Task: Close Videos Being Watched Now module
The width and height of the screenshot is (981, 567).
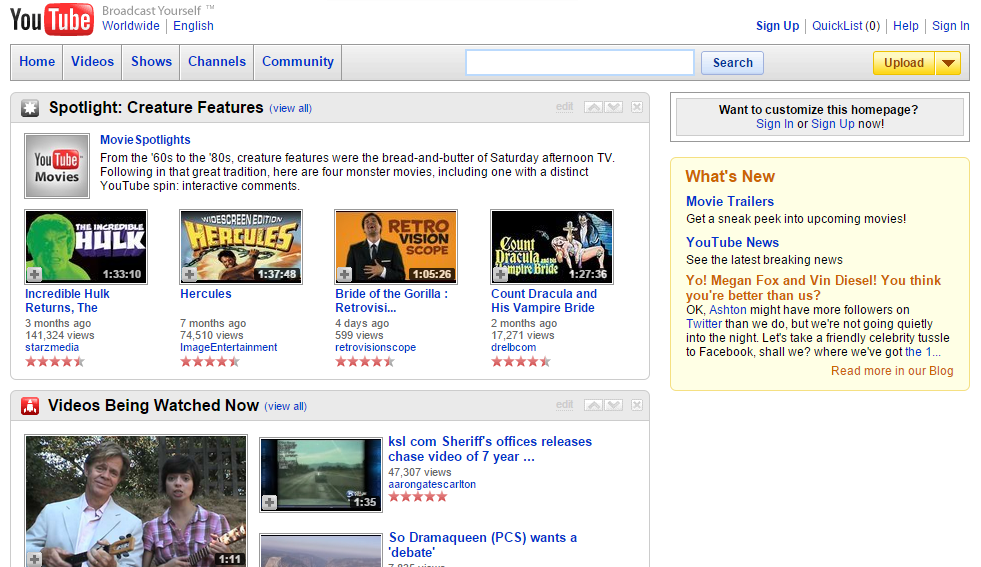Action: pyautogui.click(x=637, y=405)
